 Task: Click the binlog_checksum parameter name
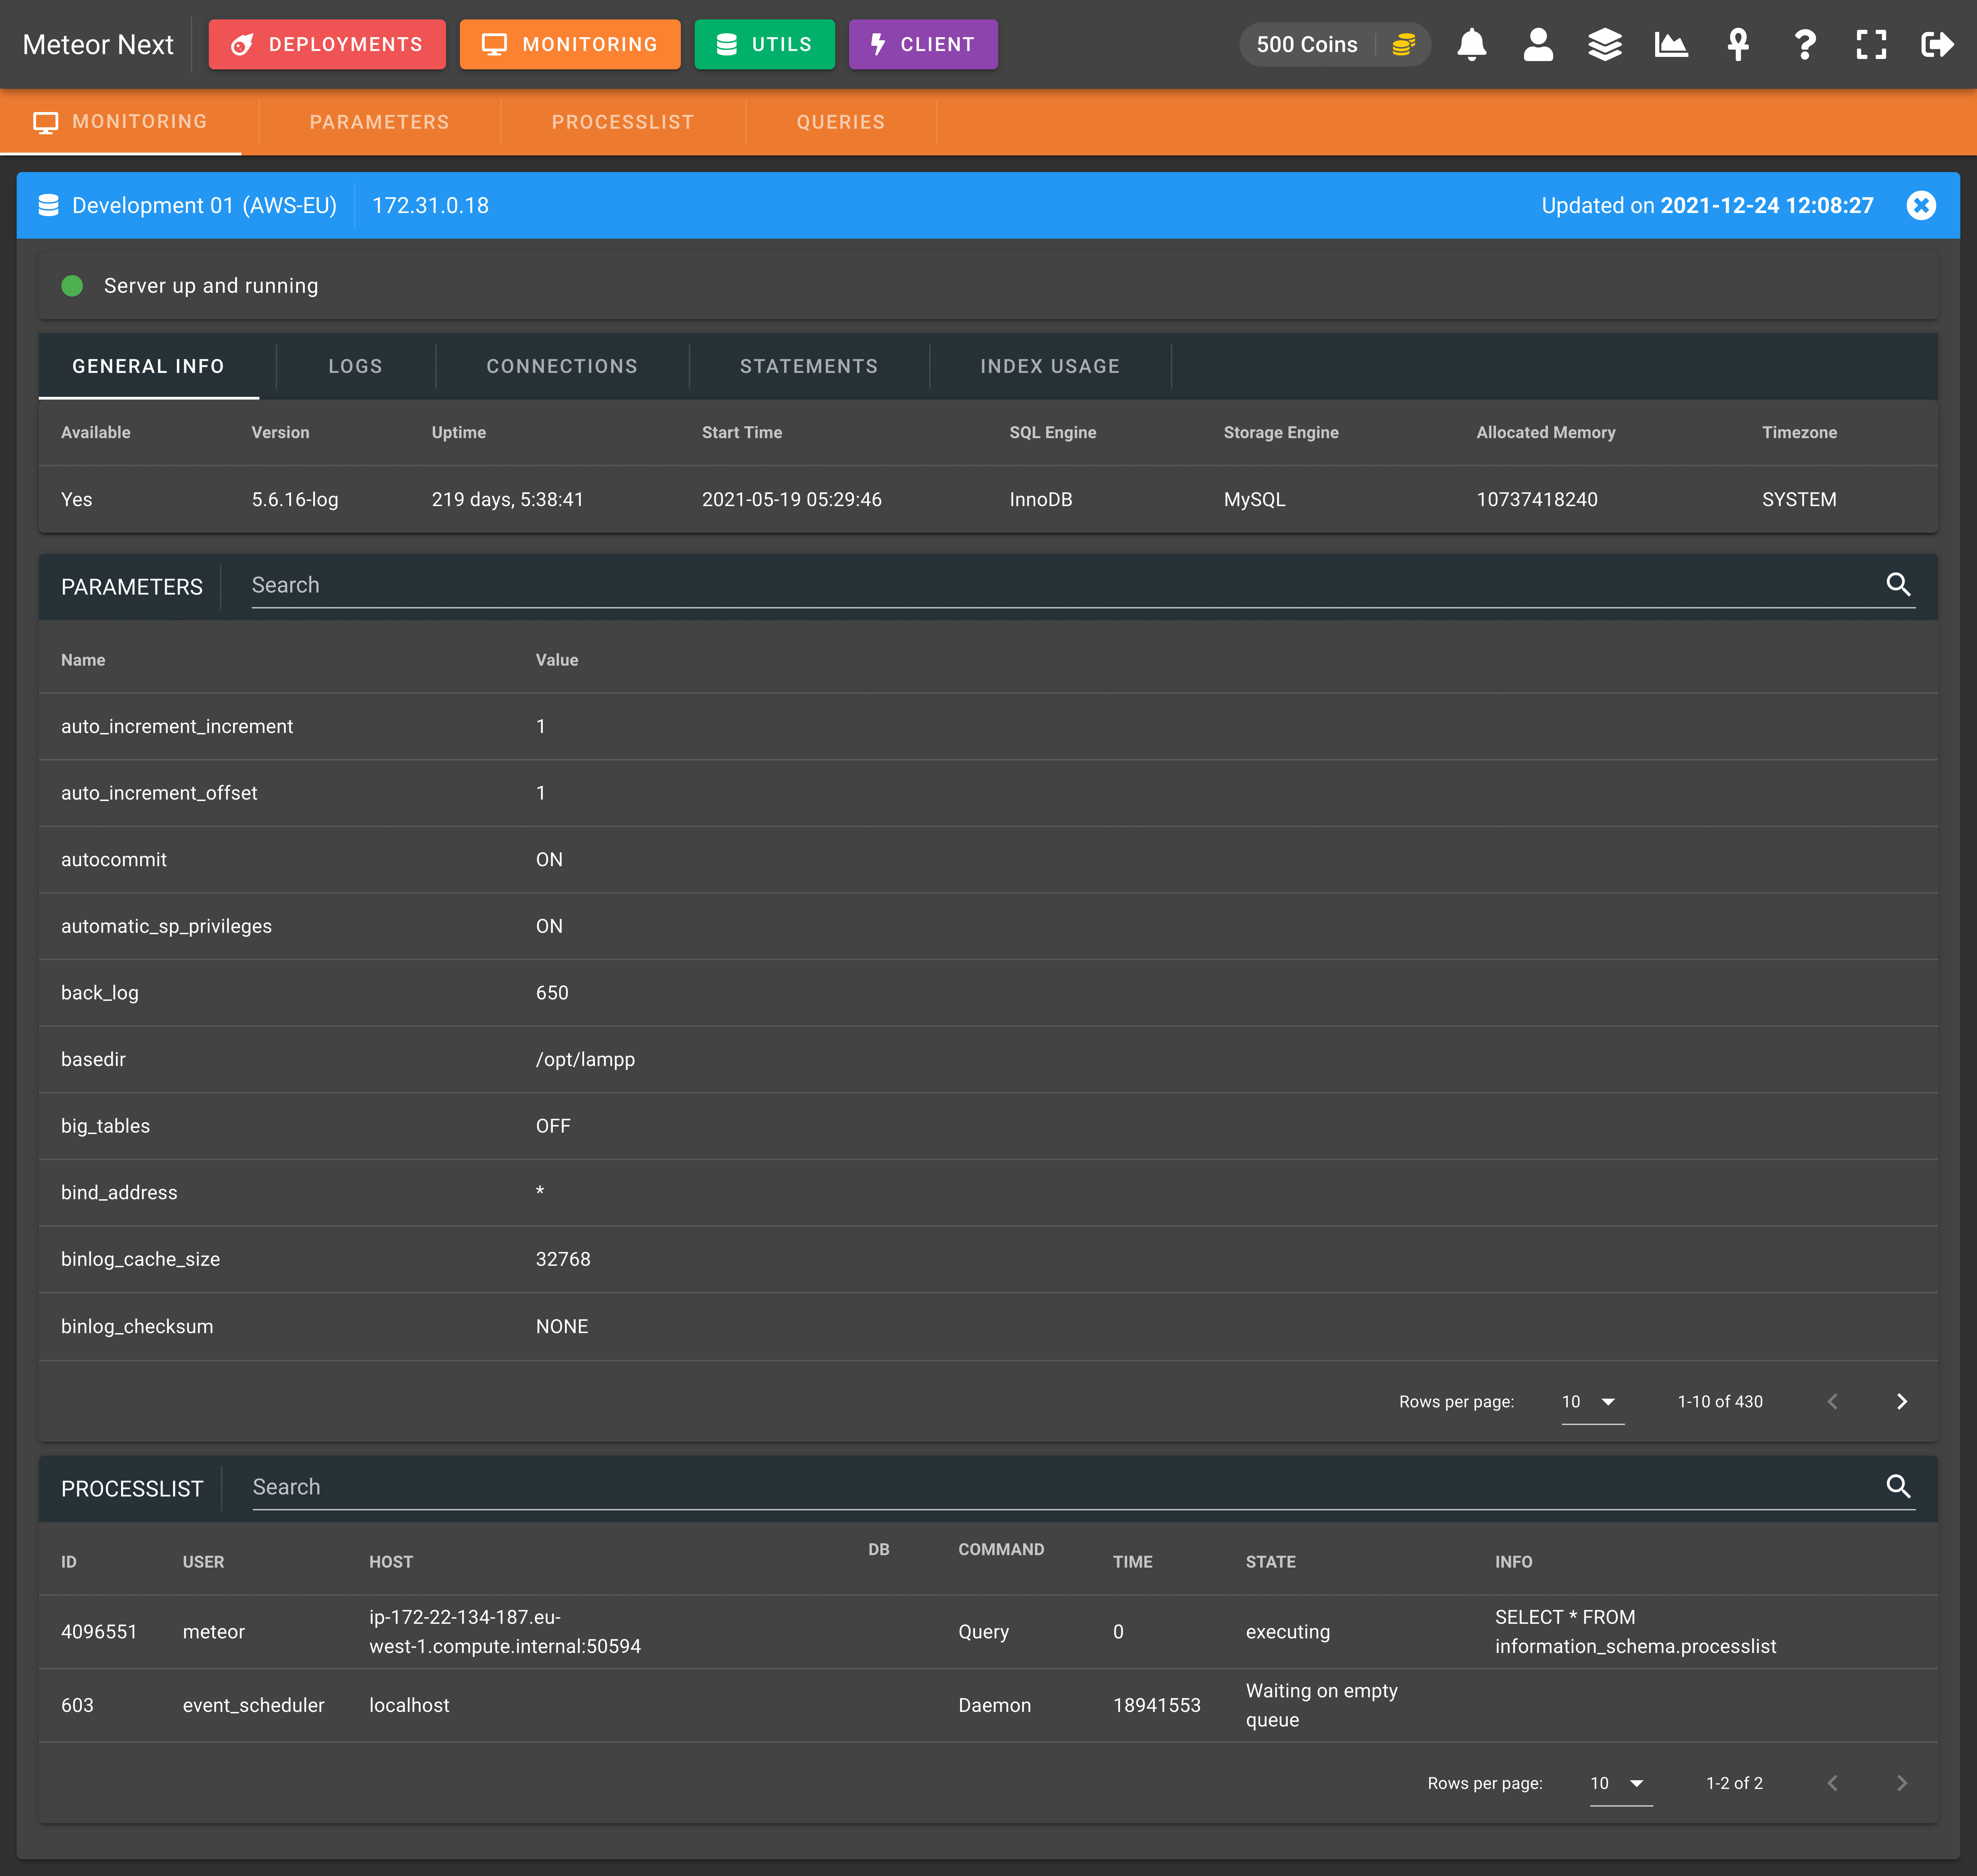tap(137, 1327)
